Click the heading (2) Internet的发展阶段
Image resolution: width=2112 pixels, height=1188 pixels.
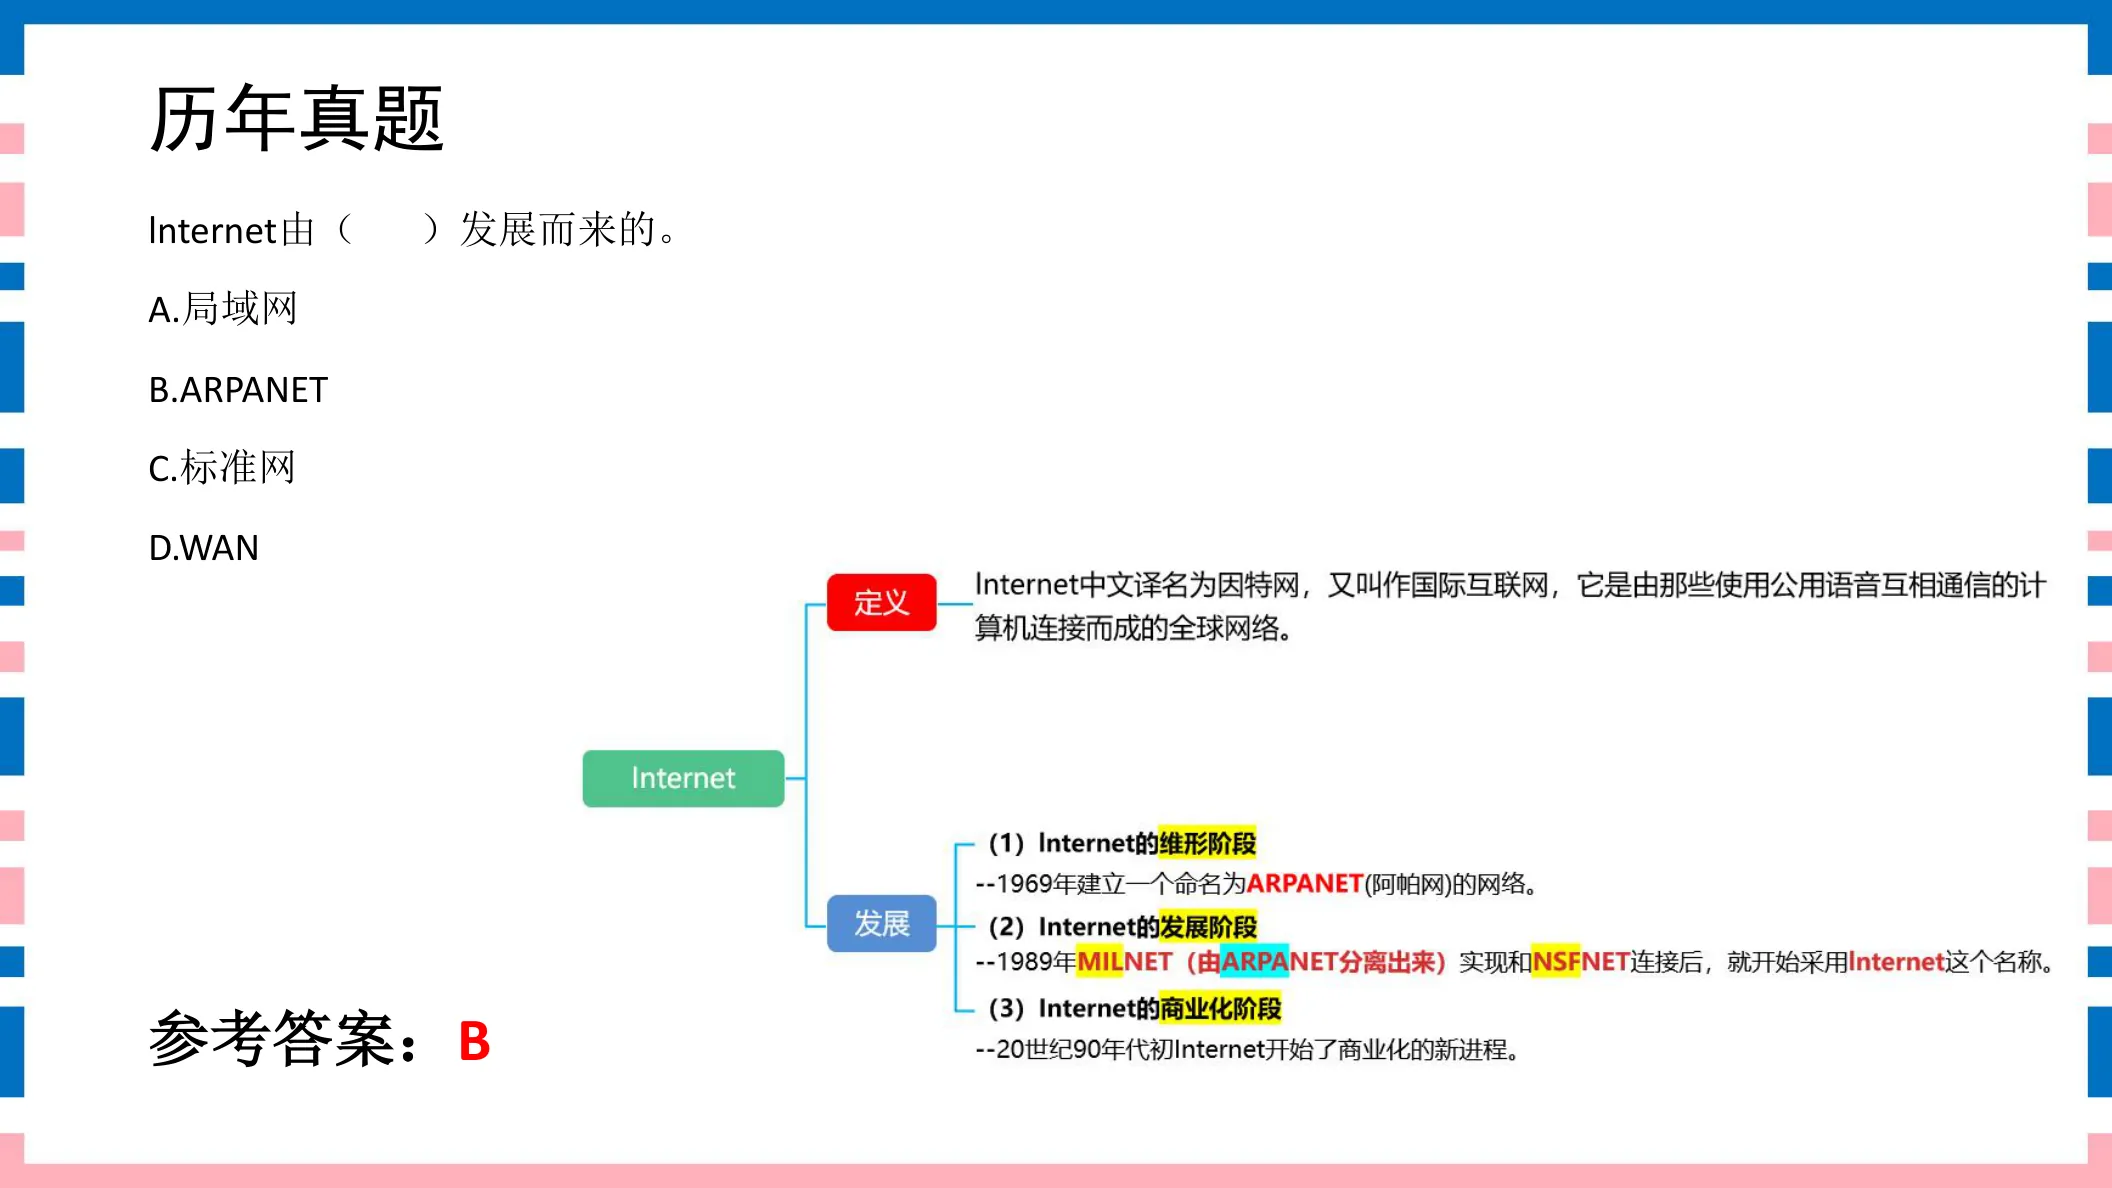pos(1122,927)
